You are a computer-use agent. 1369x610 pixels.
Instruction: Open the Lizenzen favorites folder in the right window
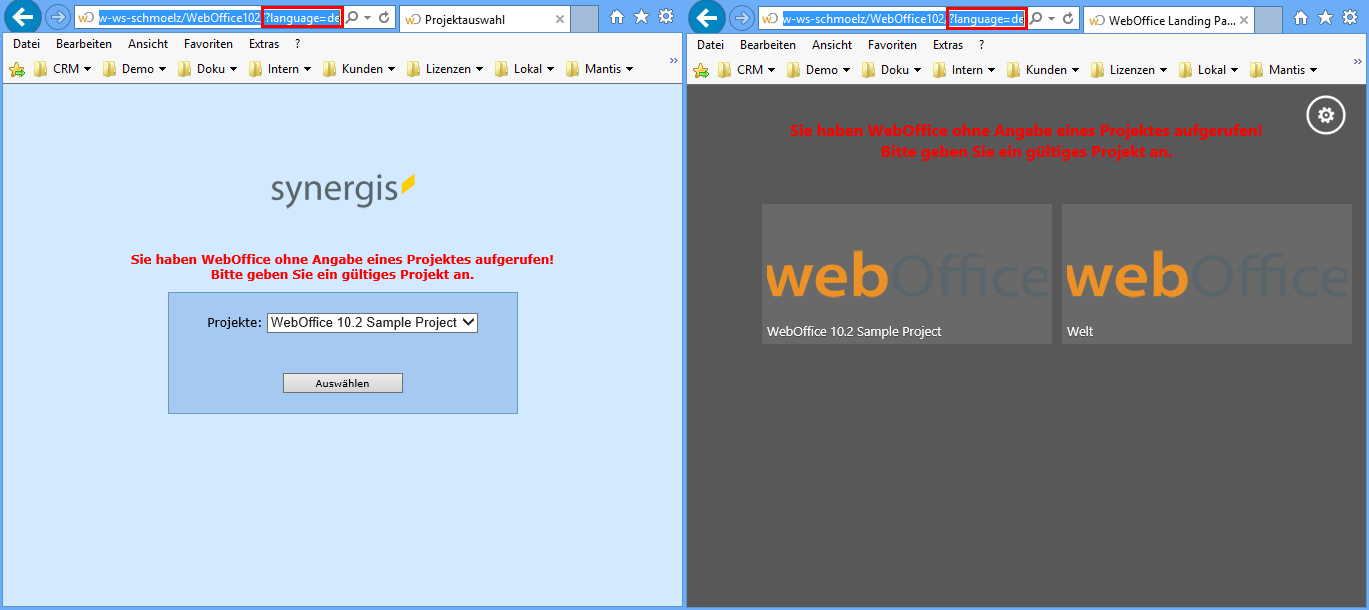[x=1128, y=69]
